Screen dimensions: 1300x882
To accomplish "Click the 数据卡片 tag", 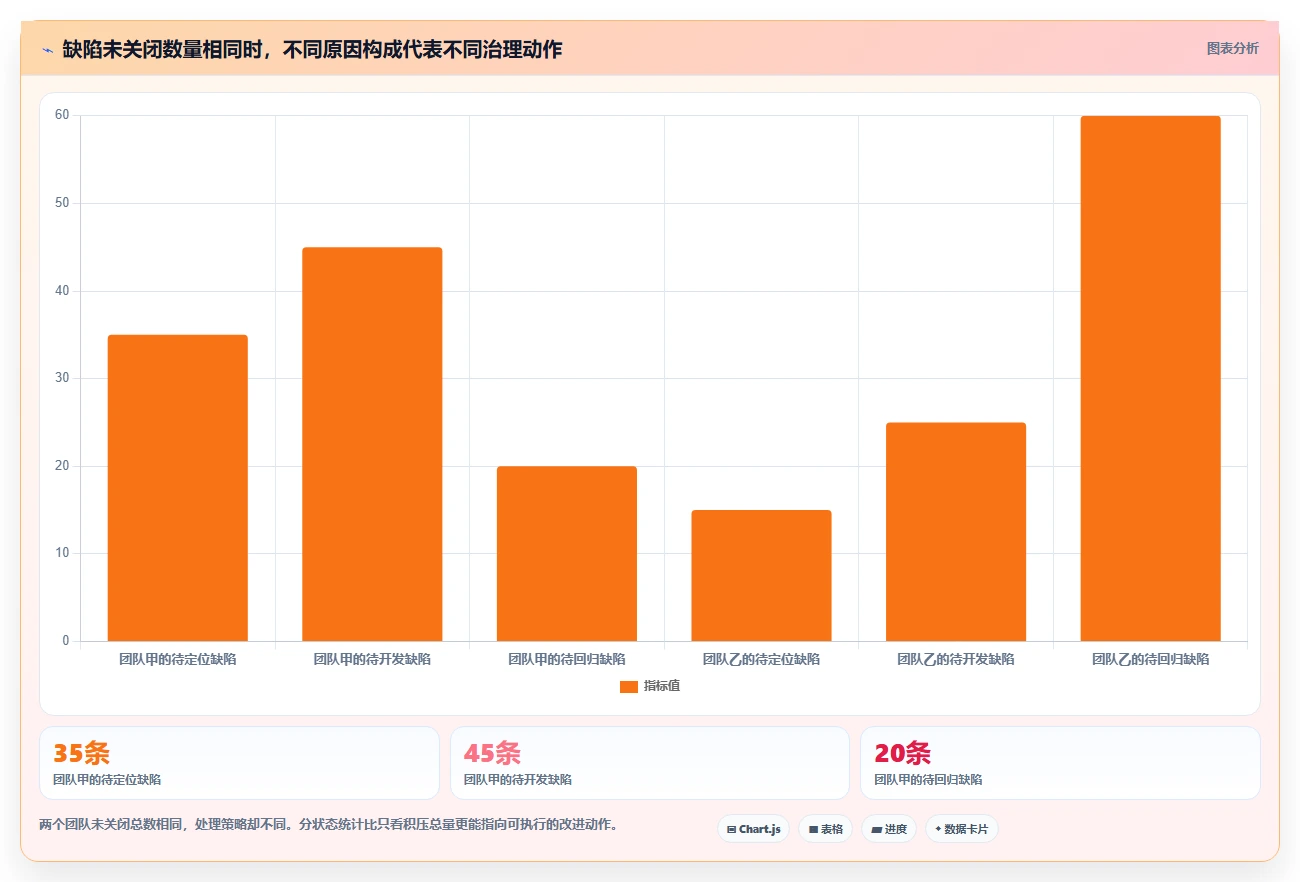I will (x=961, y=829).
